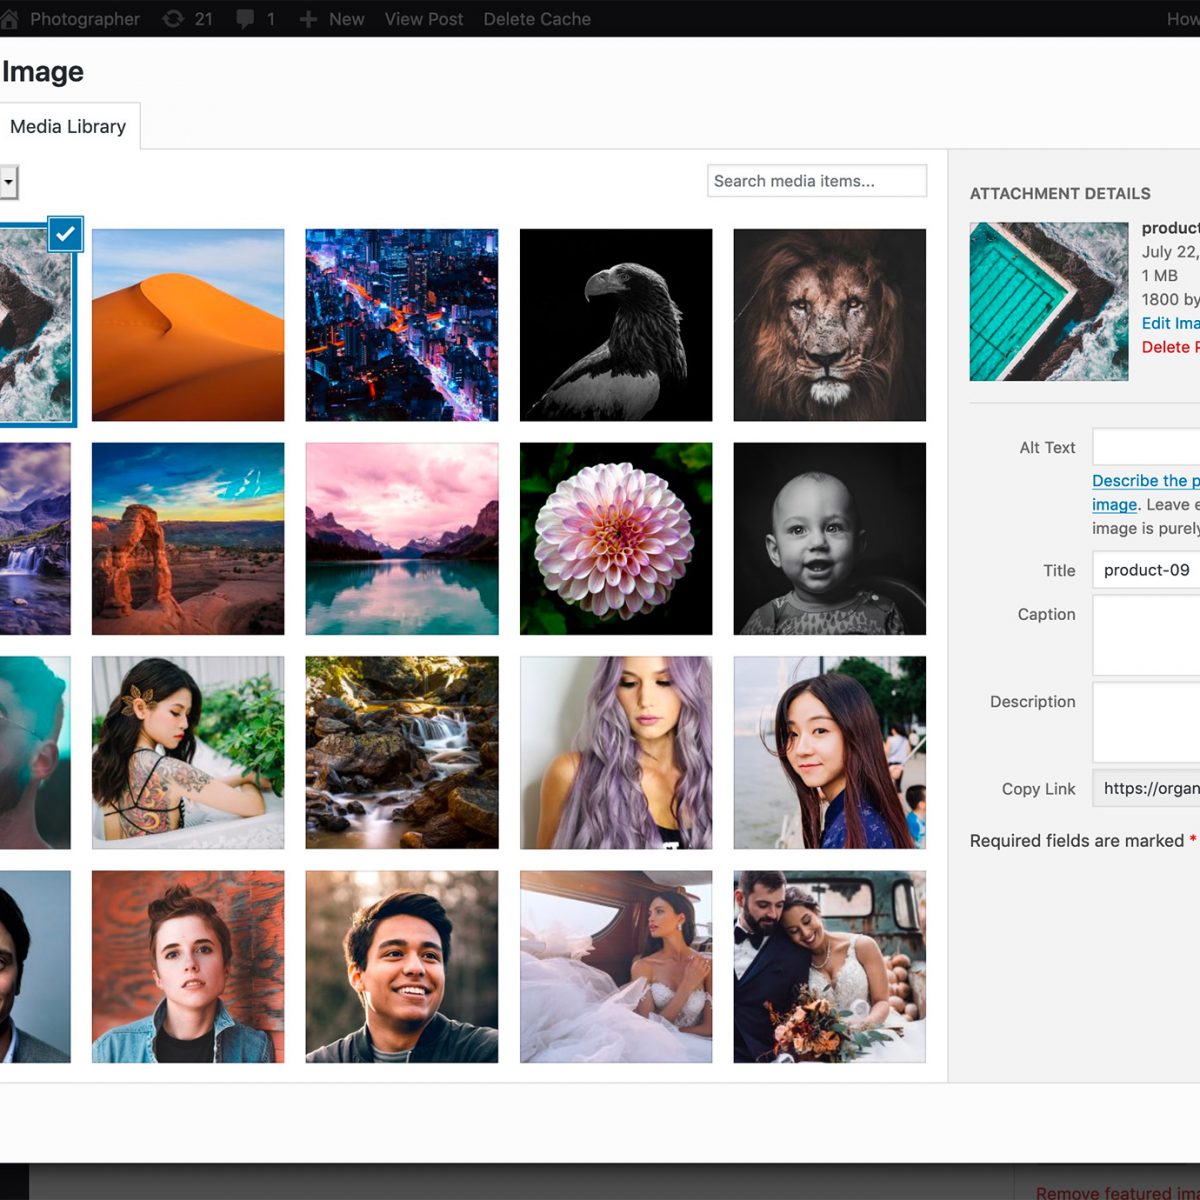The width and height of the screenshot is (1200, 1200).
Task: Open the Photographer site name menu
Action: click(x=85, y=19)
